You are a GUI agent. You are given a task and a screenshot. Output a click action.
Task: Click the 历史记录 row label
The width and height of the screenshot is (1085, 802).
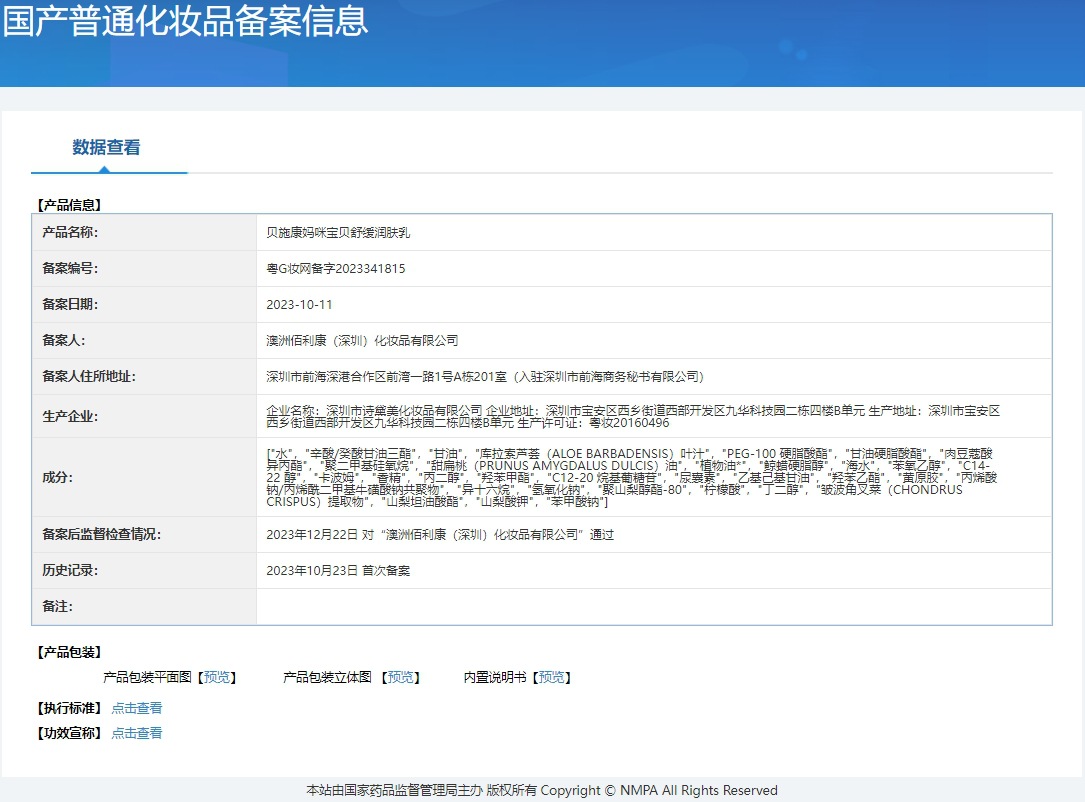pyautogui.click(x=70, y=570)
